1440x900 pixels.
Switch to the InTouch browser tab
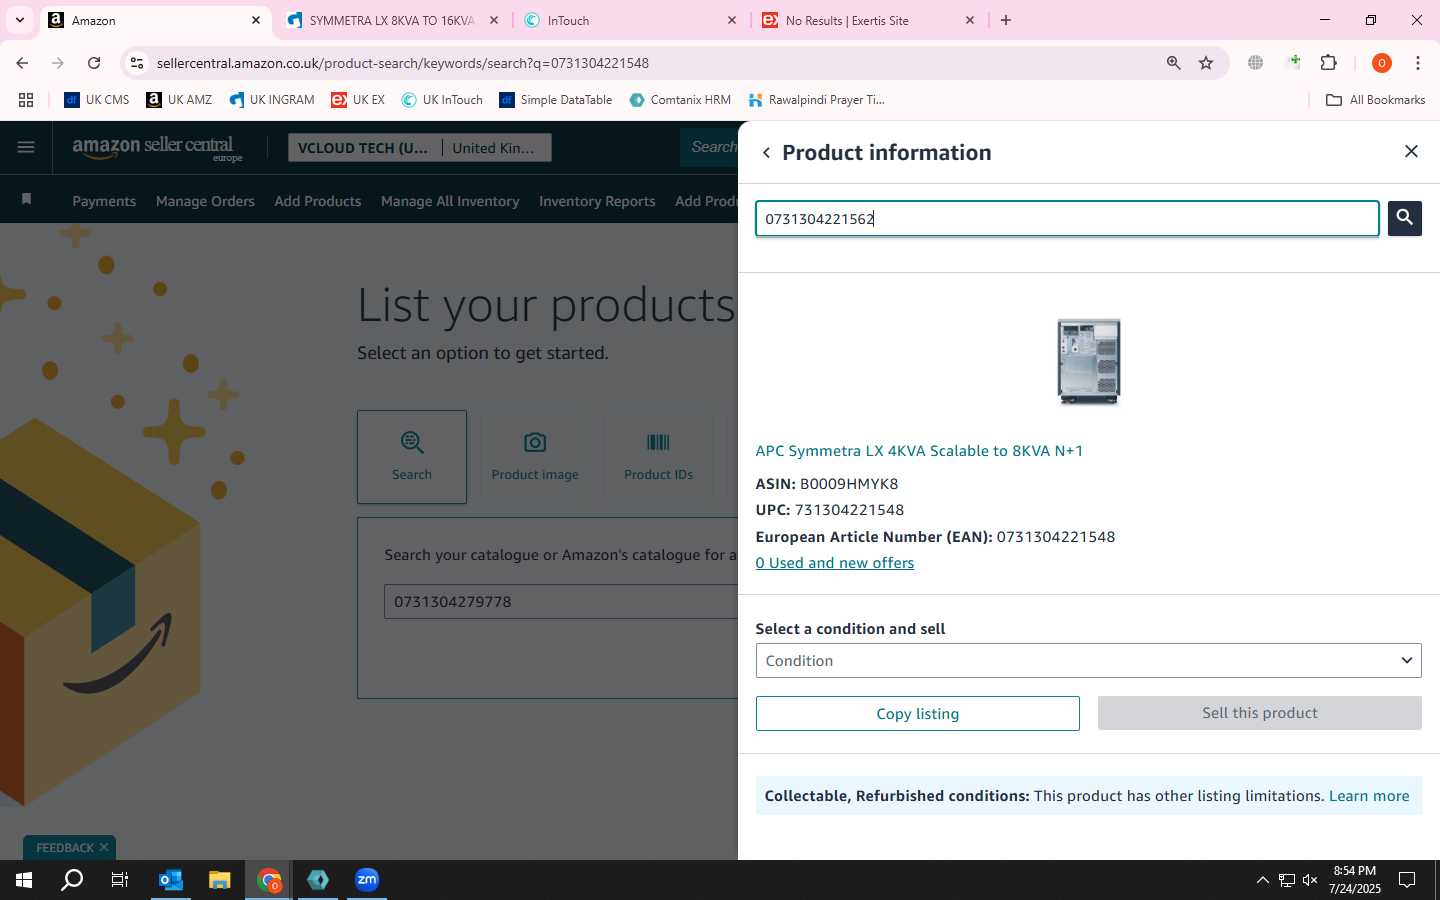point(630,20)
